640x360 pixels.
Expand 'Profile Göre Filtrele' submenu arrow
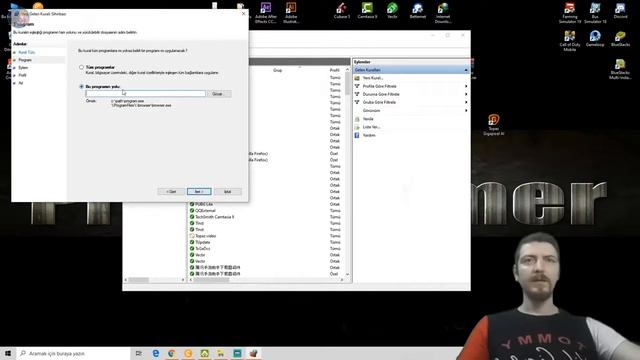[x=466, y=86]
